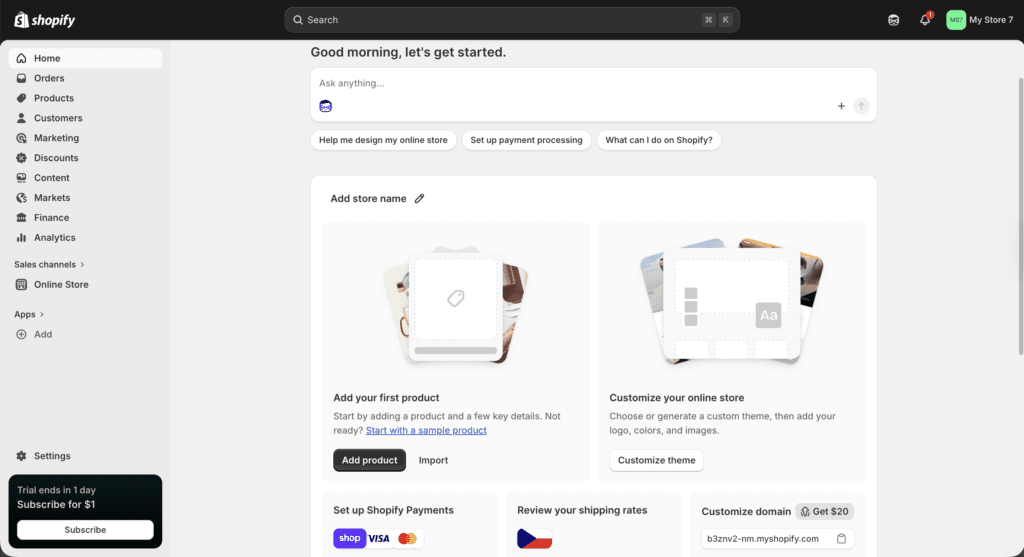The image size is (1024, 557).
Task: Click the Online Store storefront icon
Action: click(22, 285)
